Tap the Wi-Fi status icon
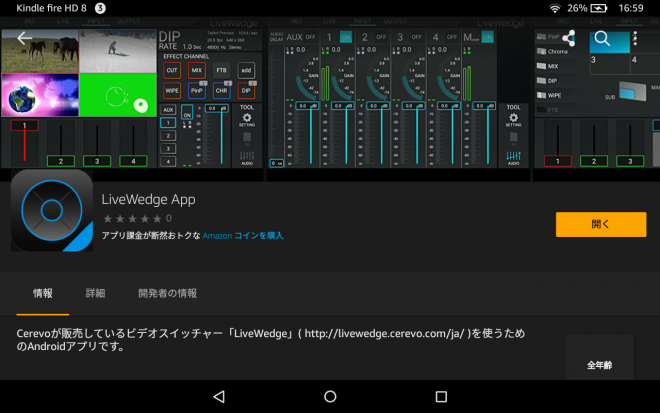 pos(555,8)
